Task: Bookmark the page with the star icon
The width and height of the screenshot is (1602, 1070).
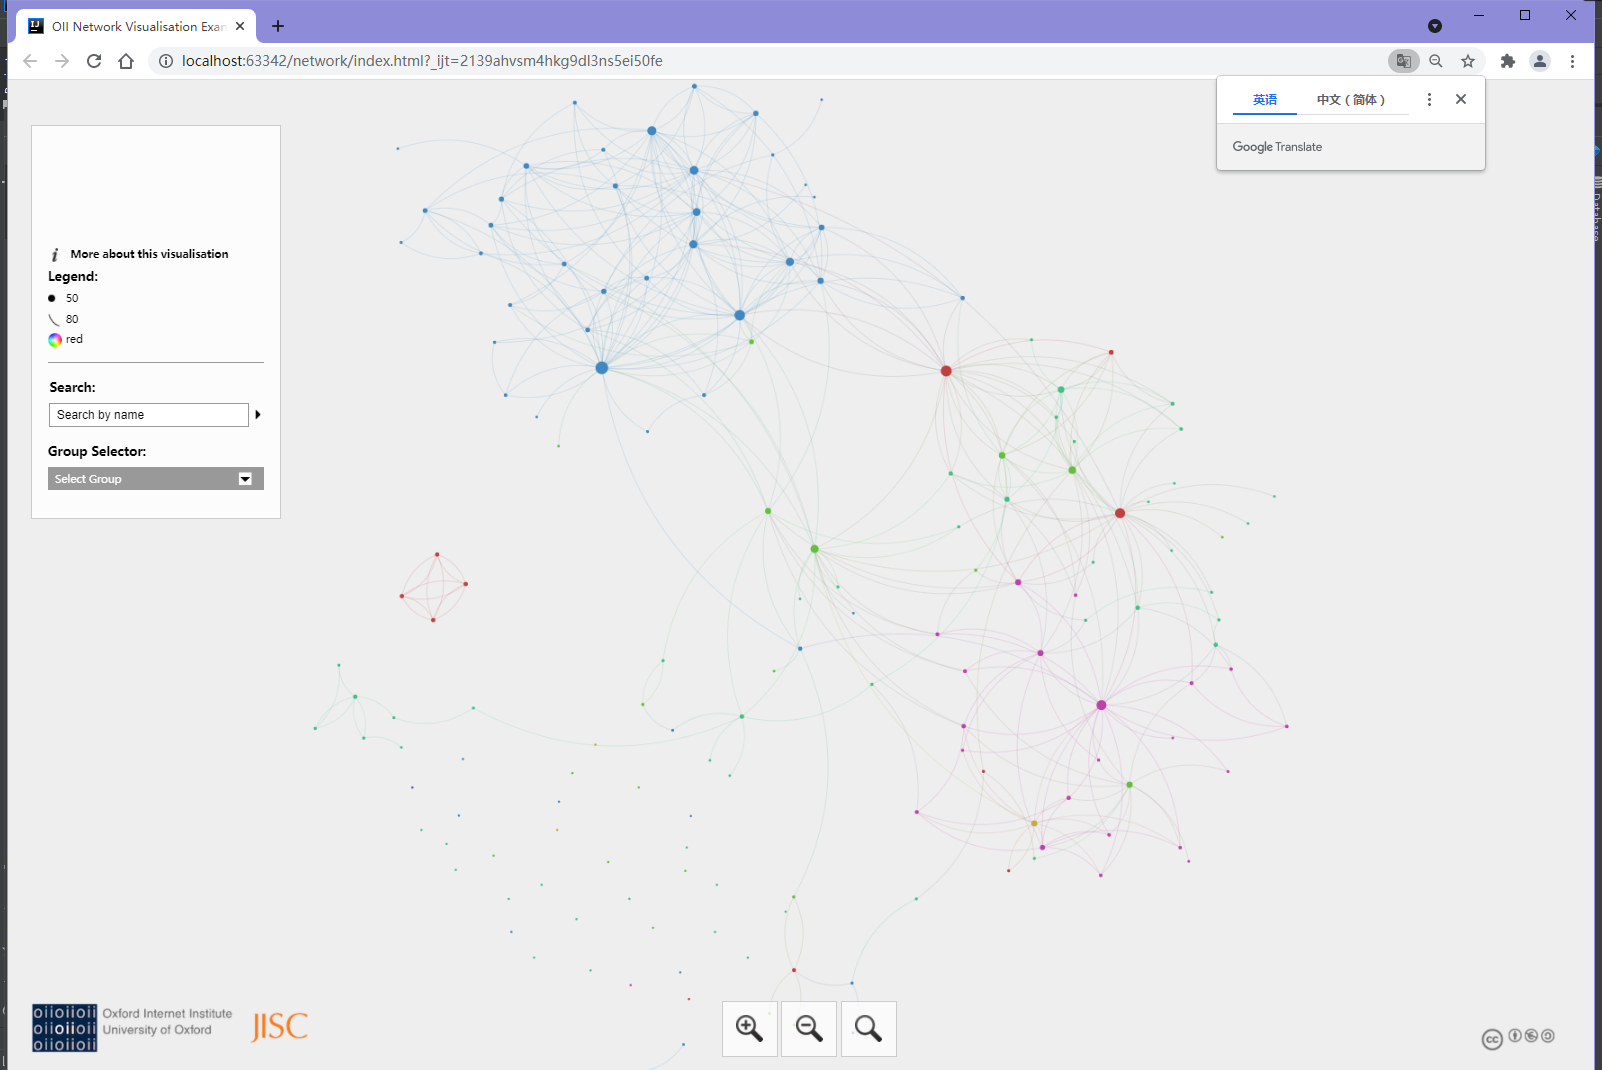Action: point(1468,61)
